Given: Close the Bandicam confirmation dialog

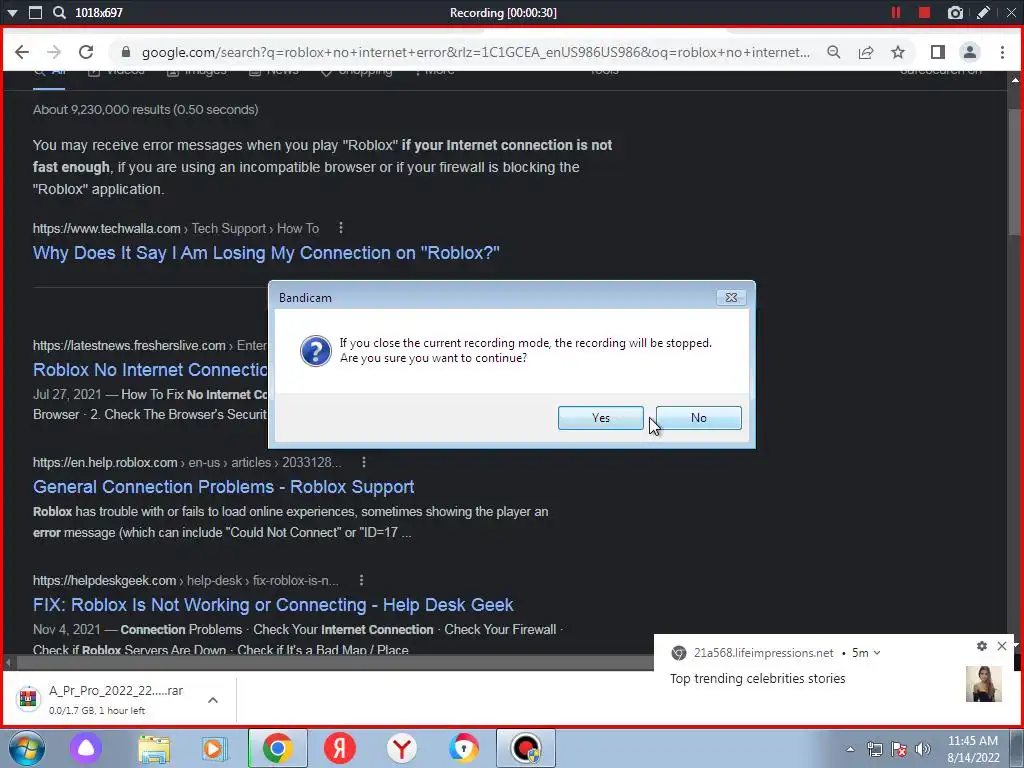Looking at the screenshot, I should coord(731,298).
